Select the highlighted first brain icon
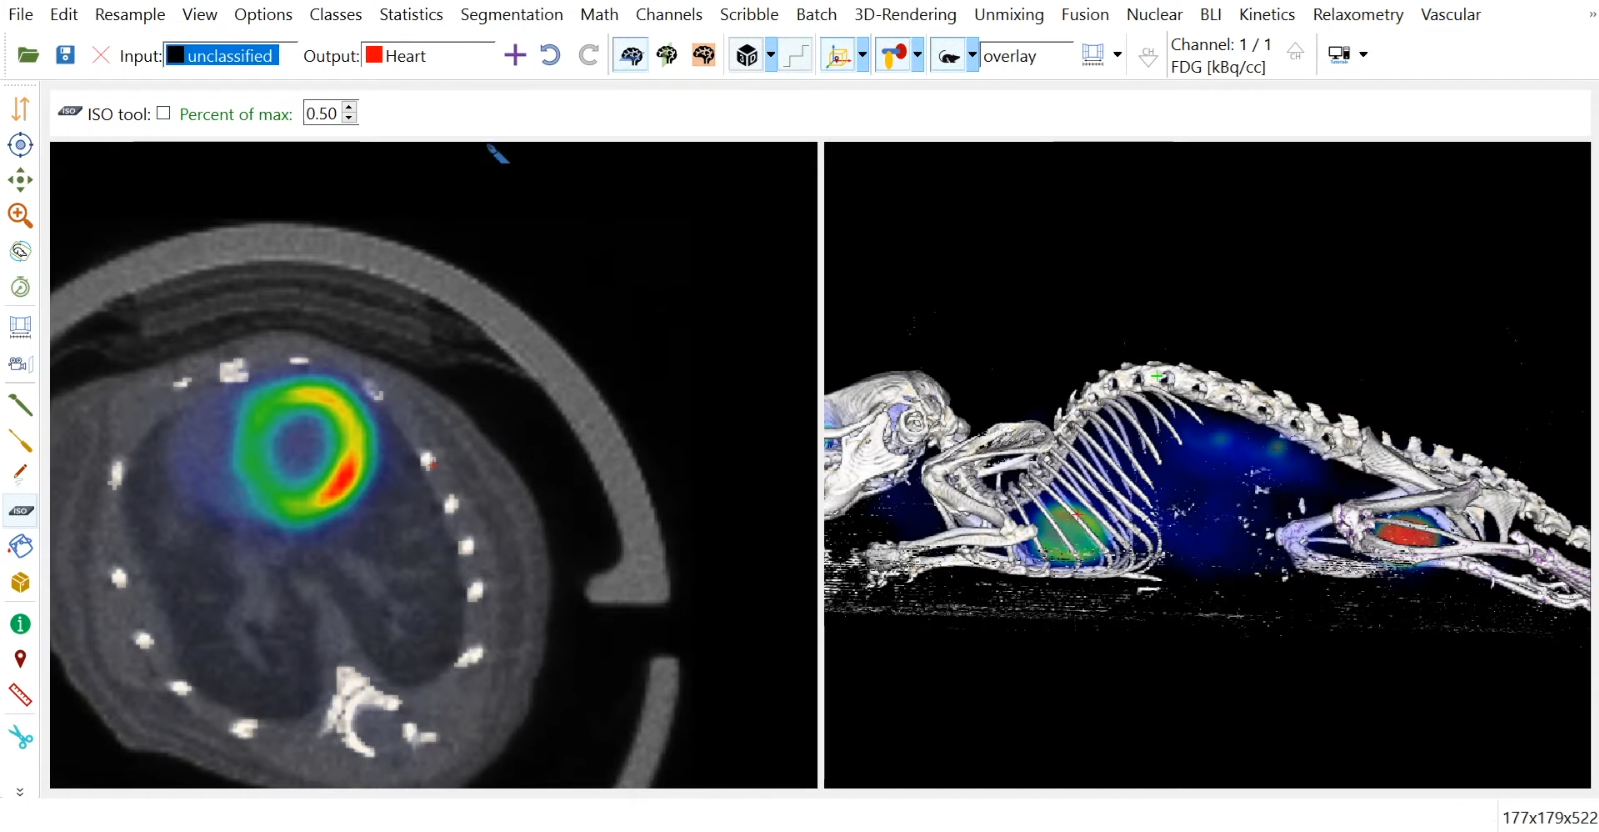Viewport: 1599px width, 832px height. 631,56
